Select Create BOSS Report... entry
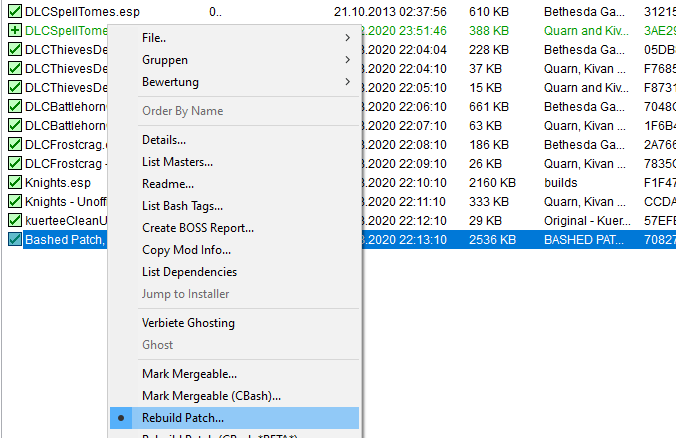The width and height of the screenshot is (676, 438). [198, 228]
